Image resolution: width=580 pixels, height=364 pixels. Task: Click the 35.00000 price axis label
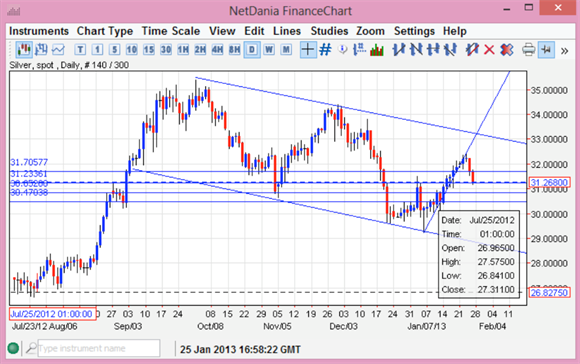pos(549,90)
